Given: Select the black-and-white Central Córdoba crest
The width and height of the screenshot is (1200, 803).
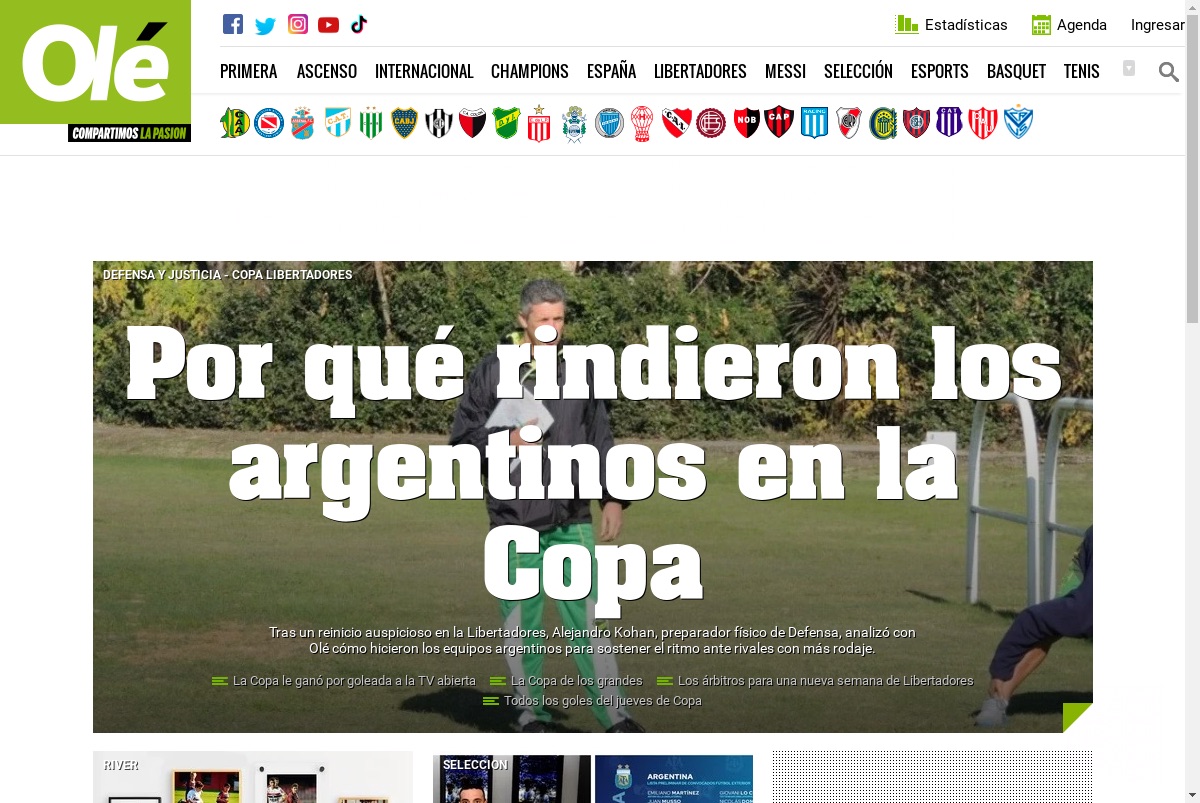Looking at the screenshot, I should (439, 123).
